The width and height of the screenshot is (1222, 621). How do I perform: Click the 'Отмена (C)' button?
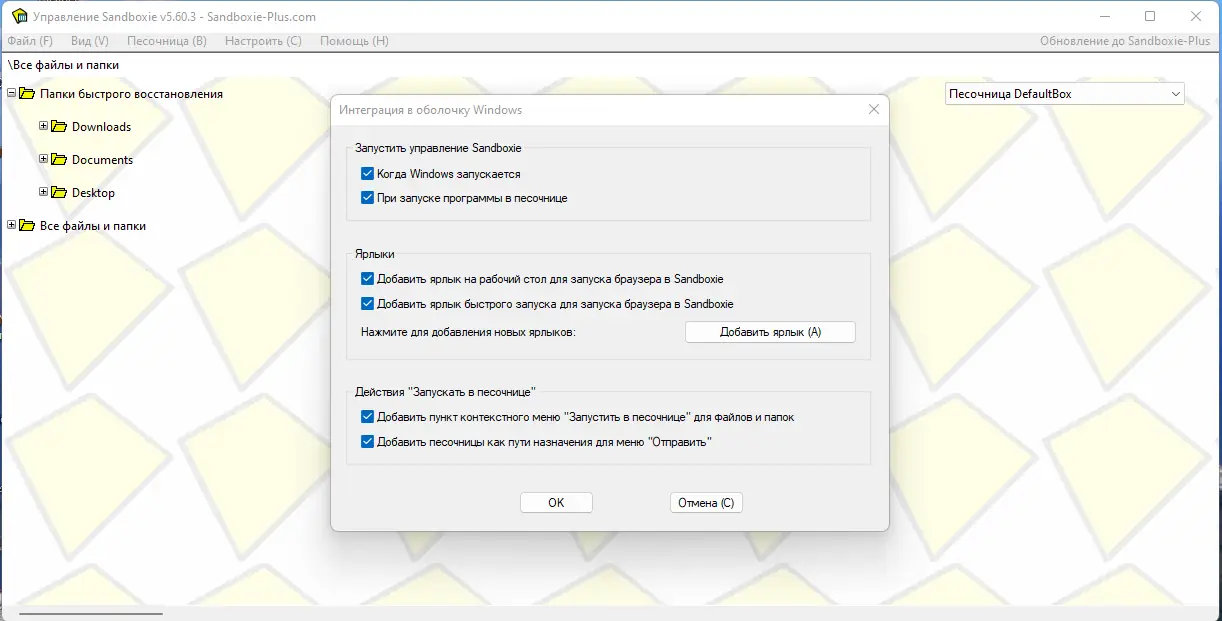point(706,503)
